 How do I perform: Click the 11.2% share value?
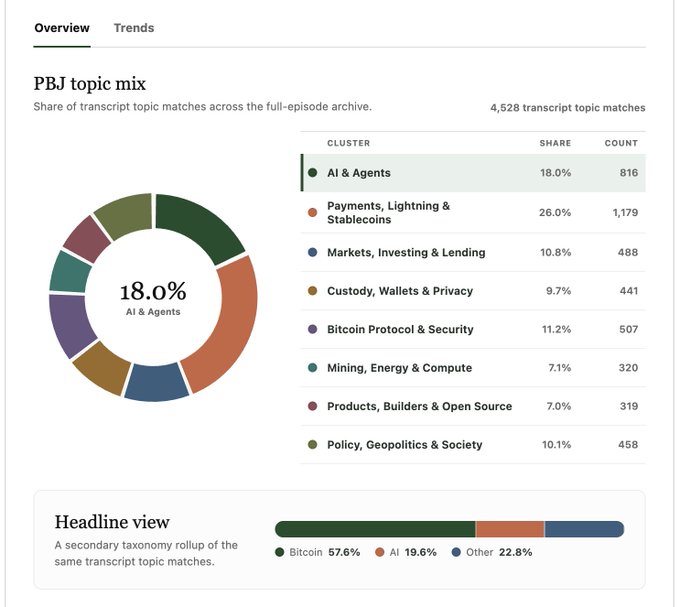tap(556, 330)
